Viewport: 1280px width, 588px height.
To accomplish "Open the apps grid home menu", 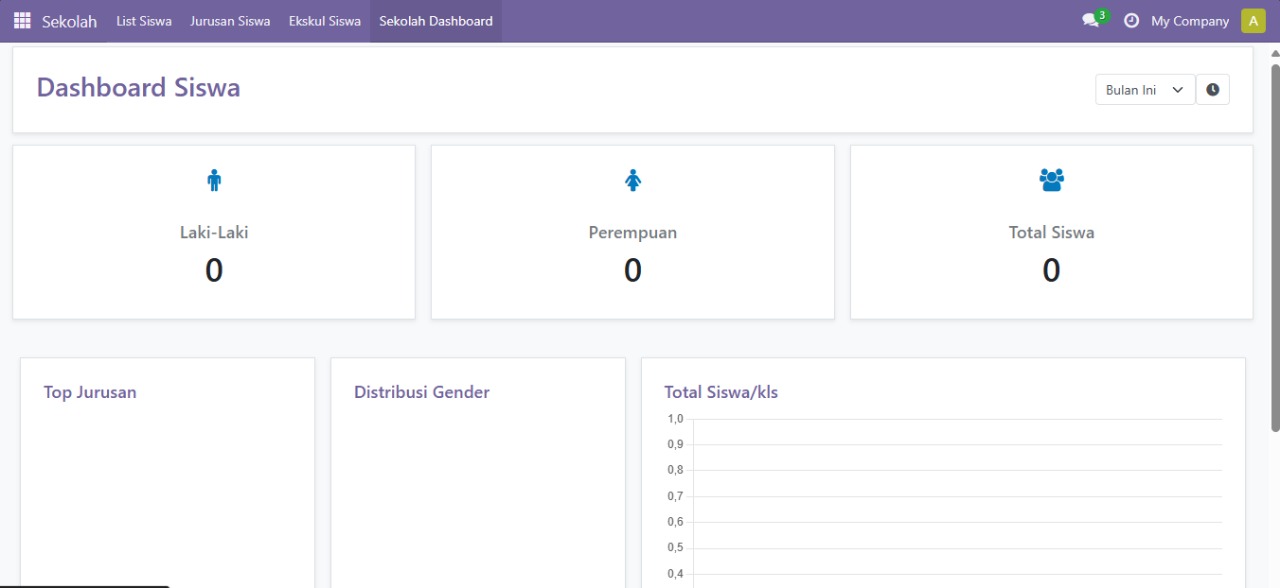I will (x=22, y=21).
